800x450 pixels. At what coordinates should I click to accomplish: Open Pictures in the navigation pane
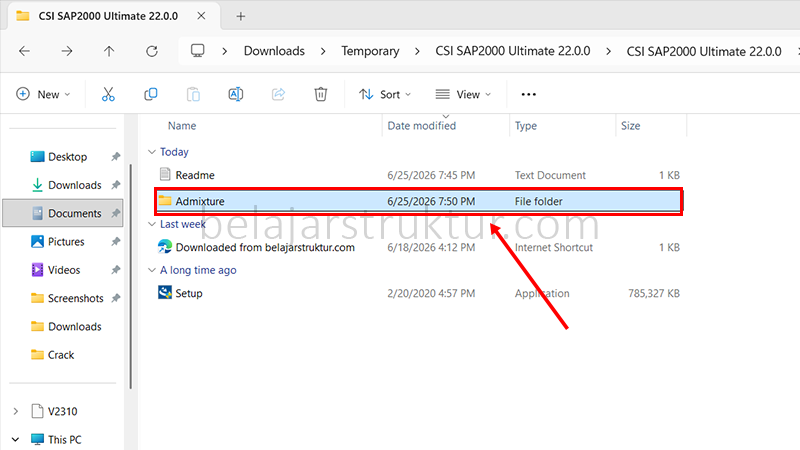(x=66, y=241)
